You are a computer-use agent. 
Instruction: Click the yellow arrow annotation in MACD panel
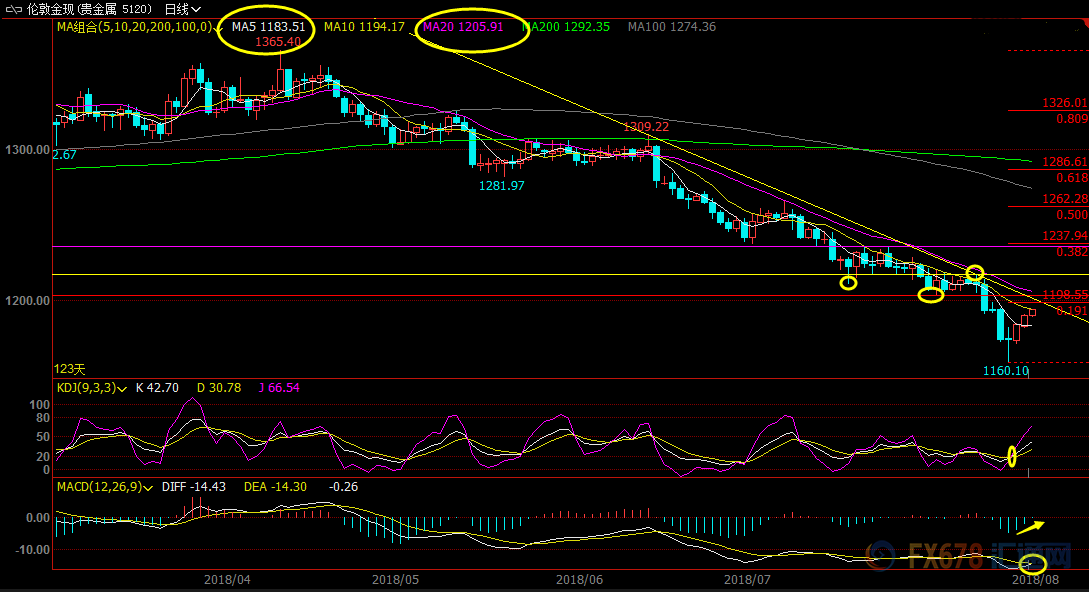click(x=1032, y=526)
